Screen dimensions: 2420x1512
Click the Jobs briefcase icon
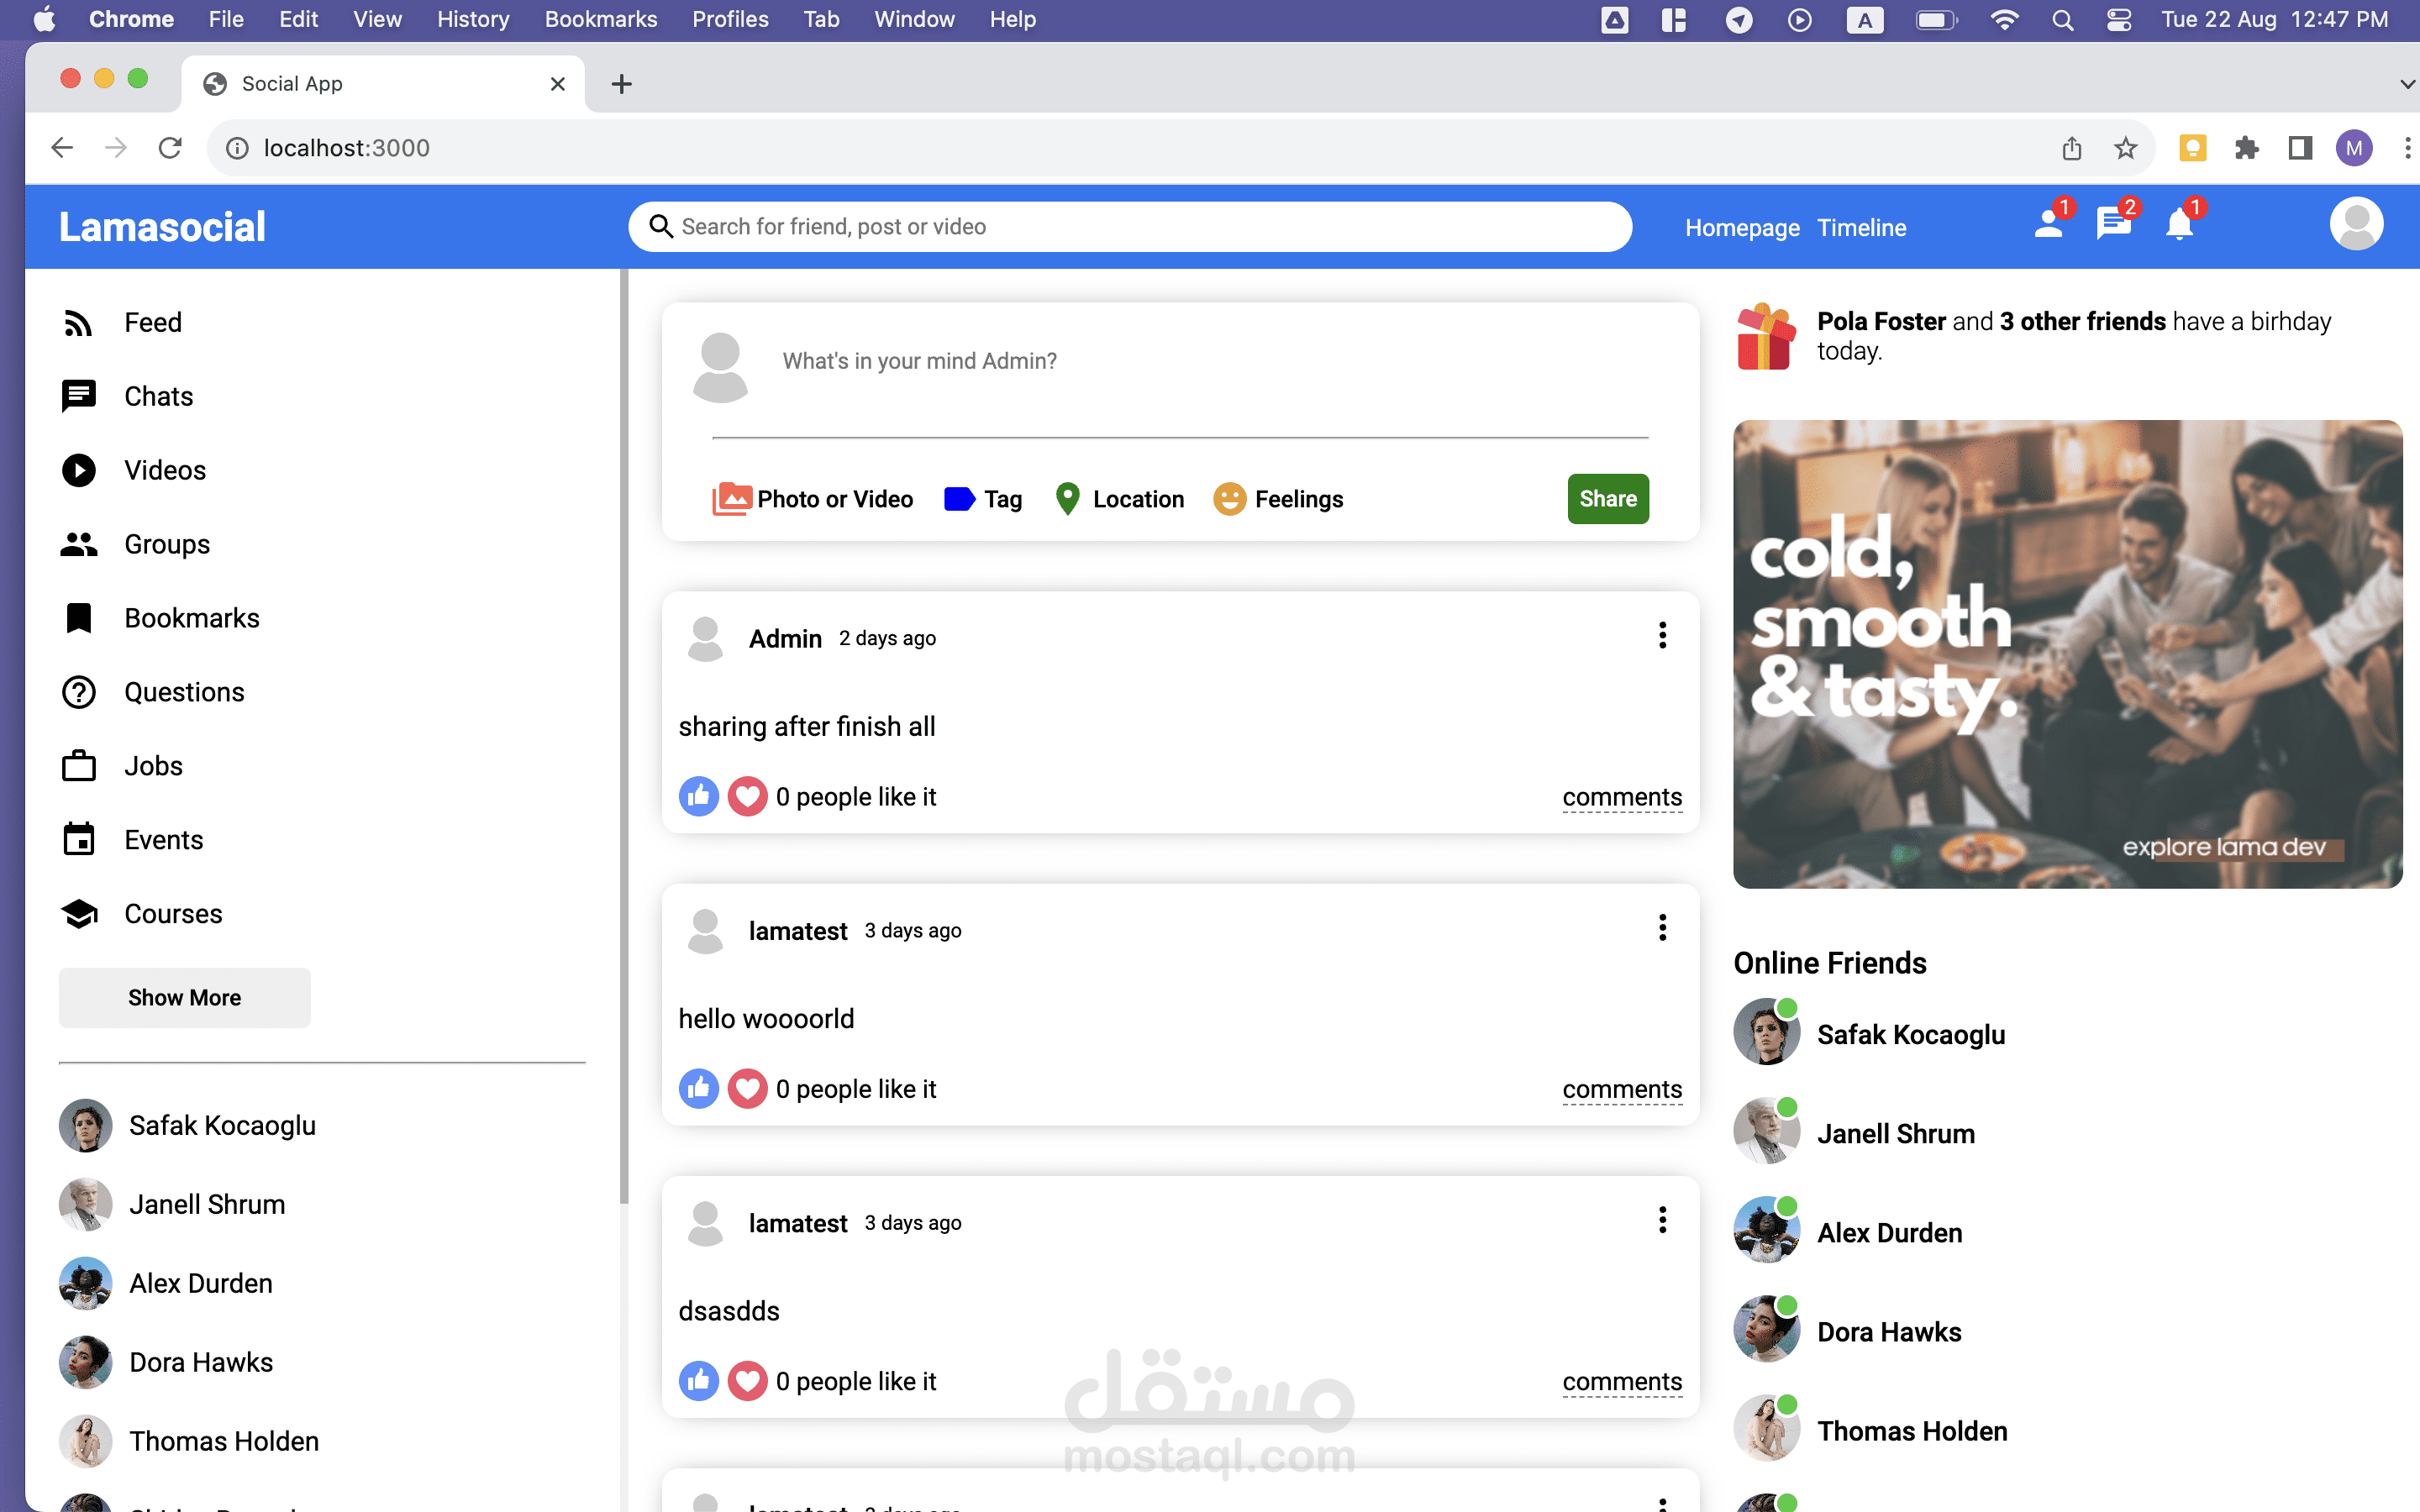coord(78,766)
